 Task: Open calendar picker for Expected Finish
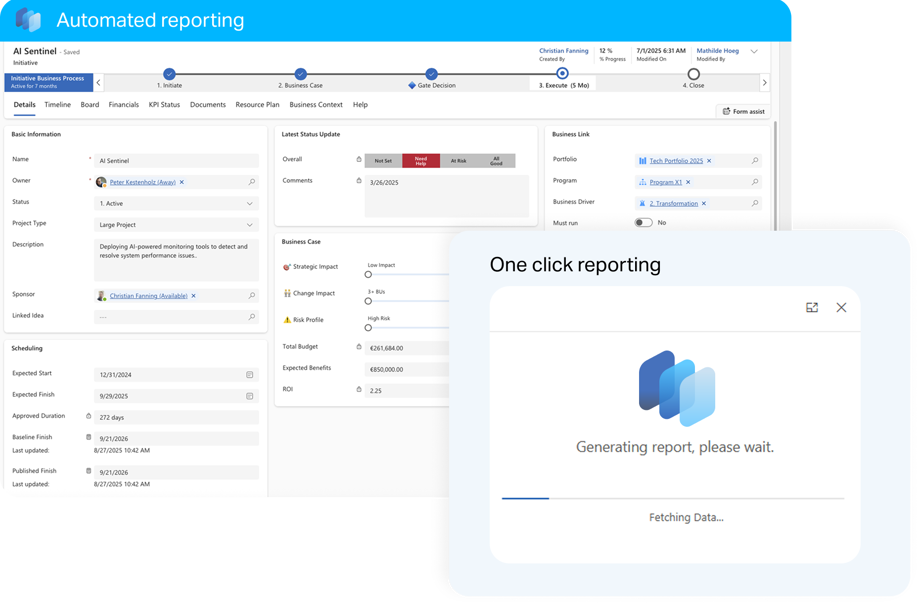tap(250, 396)
